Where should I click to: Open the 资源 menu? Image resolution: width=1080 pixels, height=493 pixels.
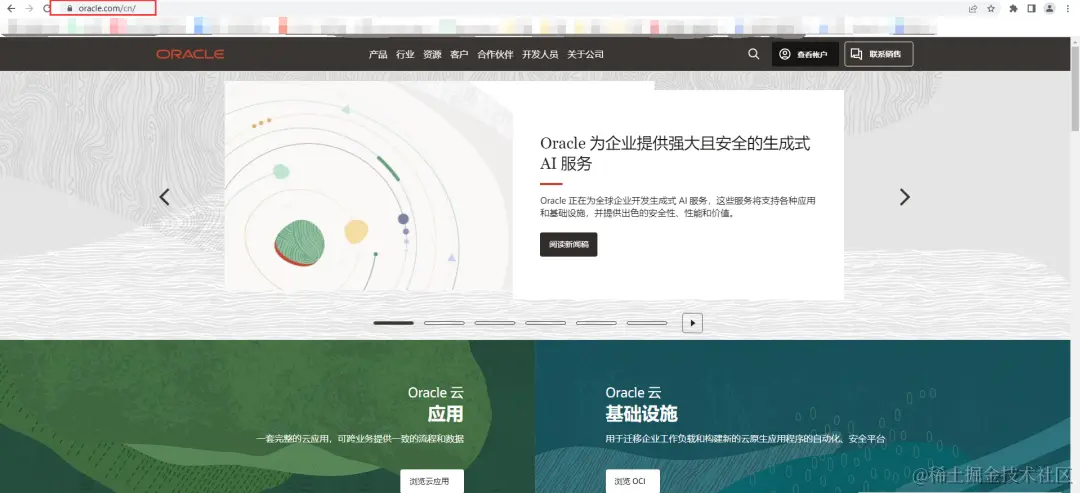point(432,54)
